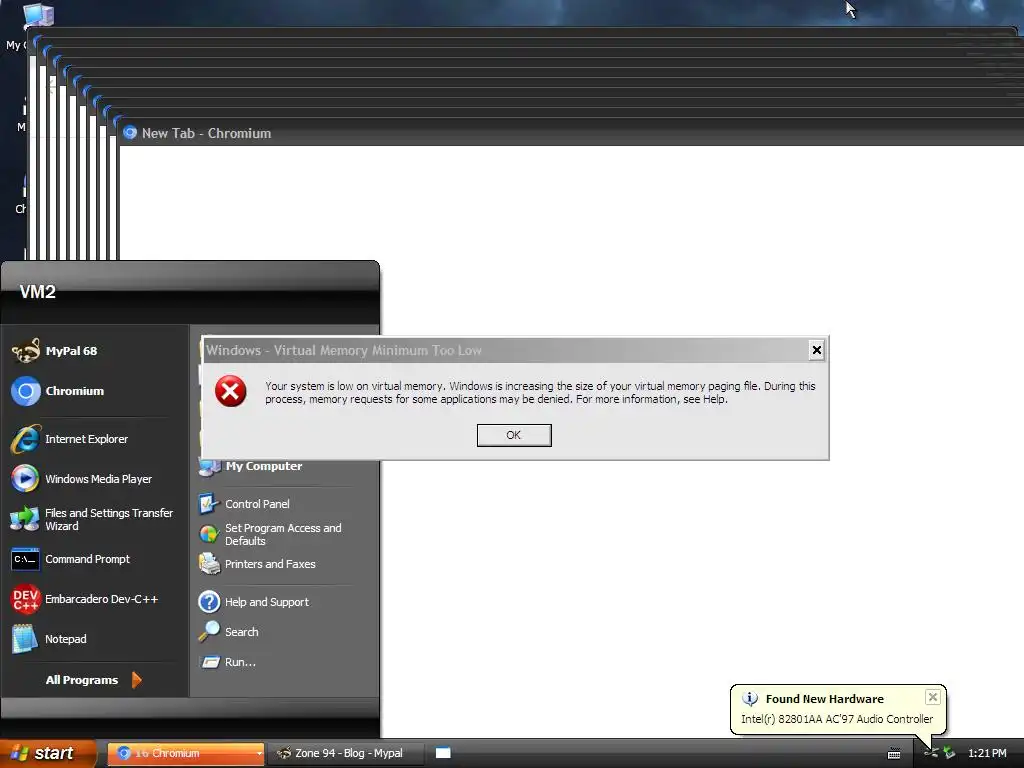The image size is (1024, 768).
Task: Expand All Programs arrow
Action: tap(136, 680)
